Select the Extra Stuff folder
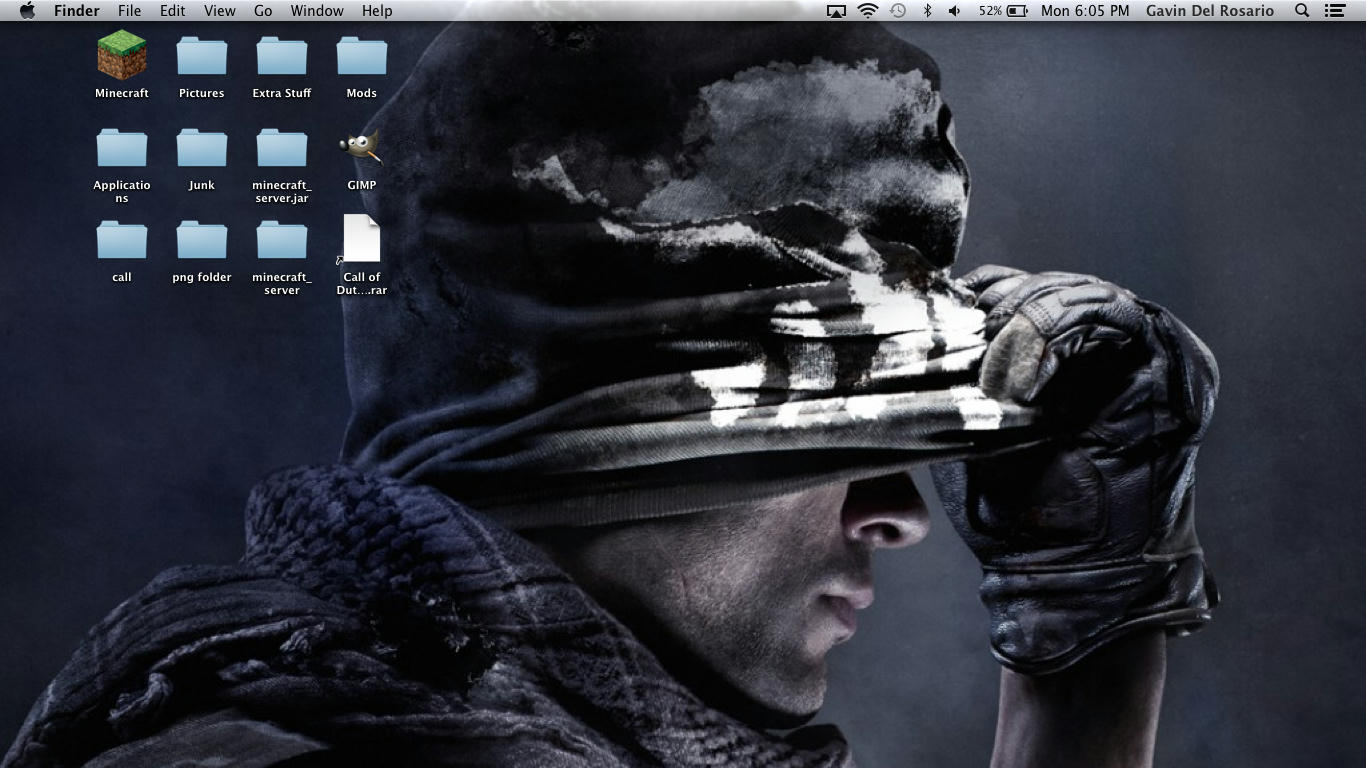1366x768 pixels. [282, 56]
